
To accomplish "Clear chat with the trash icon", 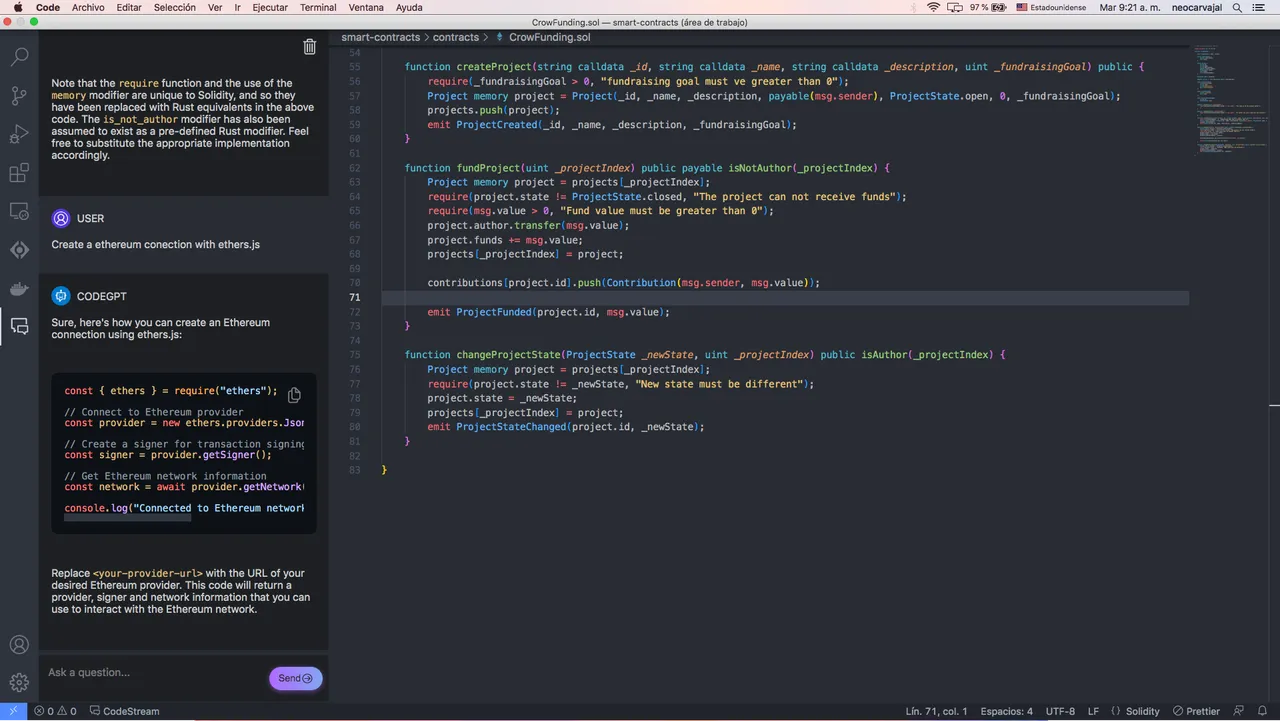I will click(310, 47).
